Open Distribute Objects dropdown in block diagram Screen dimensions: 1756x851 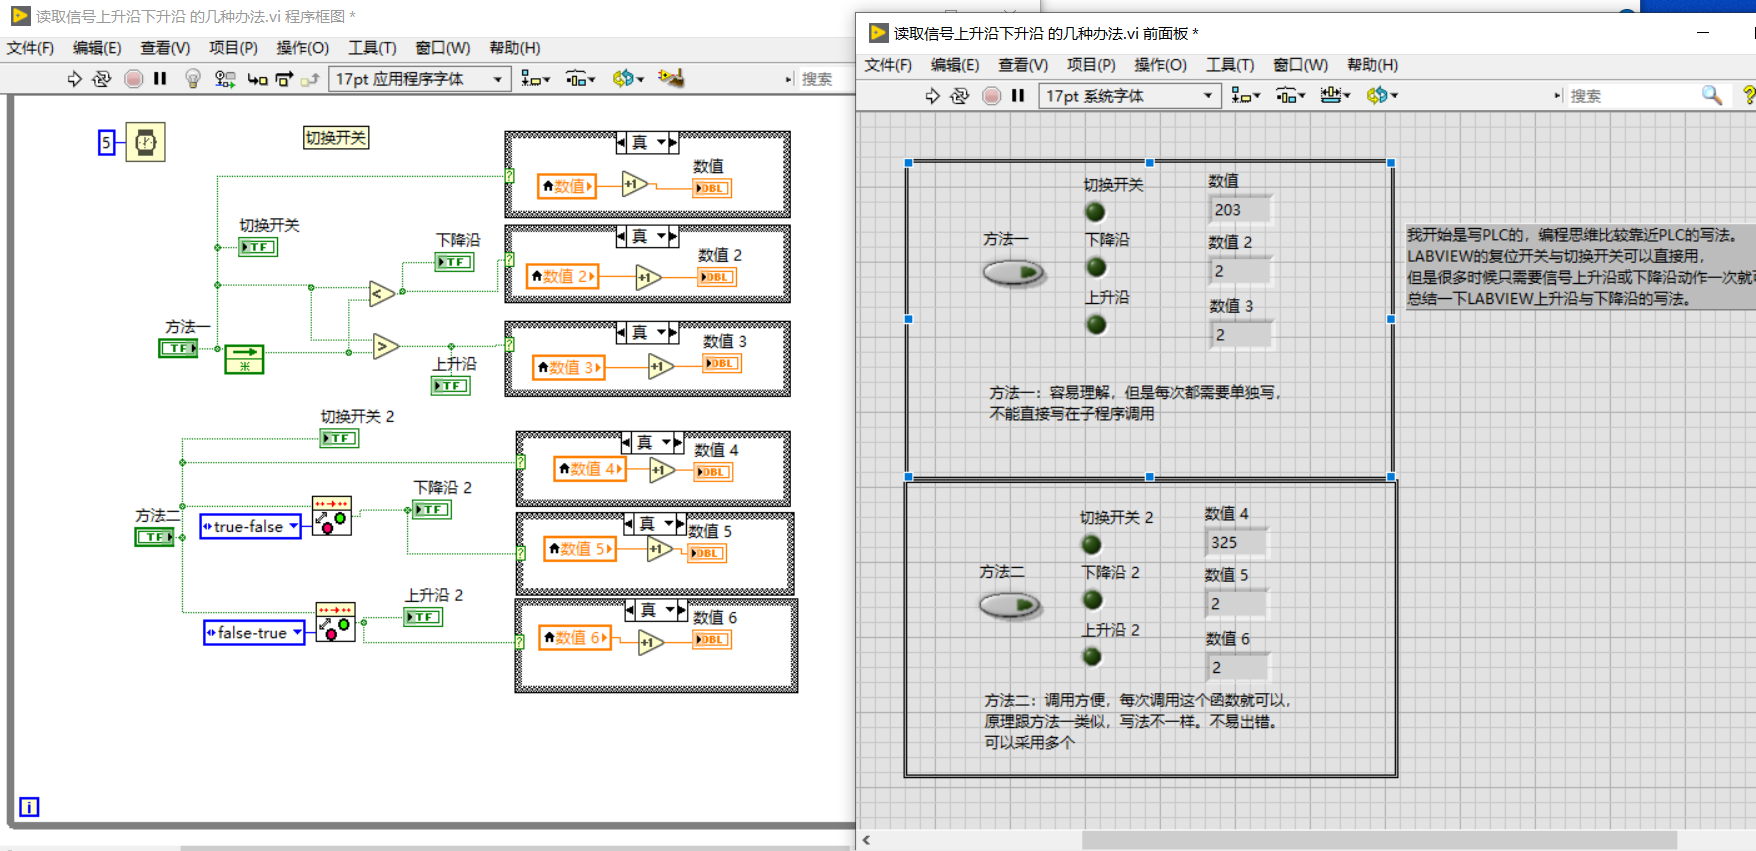580,79
